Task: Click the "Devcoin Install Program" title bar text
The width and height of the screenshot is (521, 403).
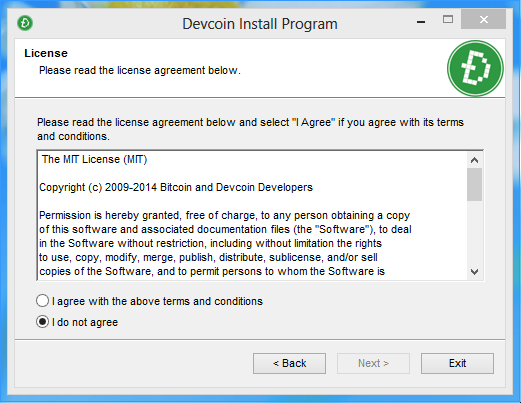Action: pyautogui.click(x=260, y=24)
